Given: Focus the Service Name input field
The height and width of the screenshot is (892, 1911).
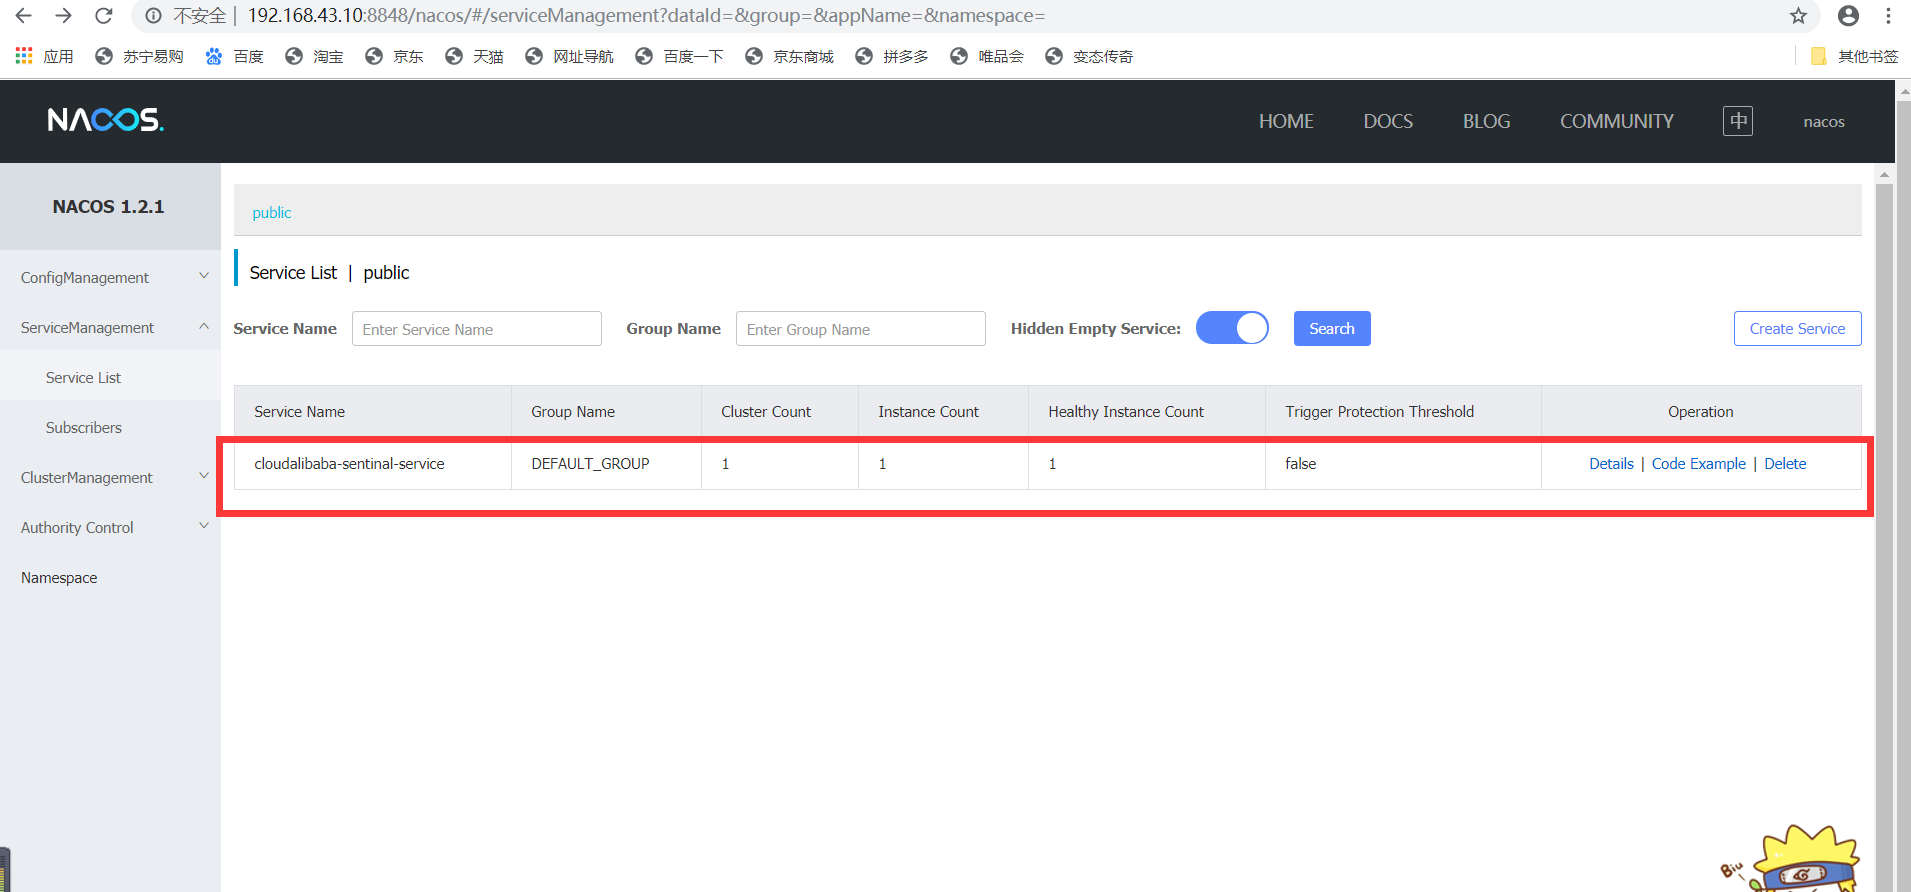Looking at the screenshot, I should (x=477, y=328).
